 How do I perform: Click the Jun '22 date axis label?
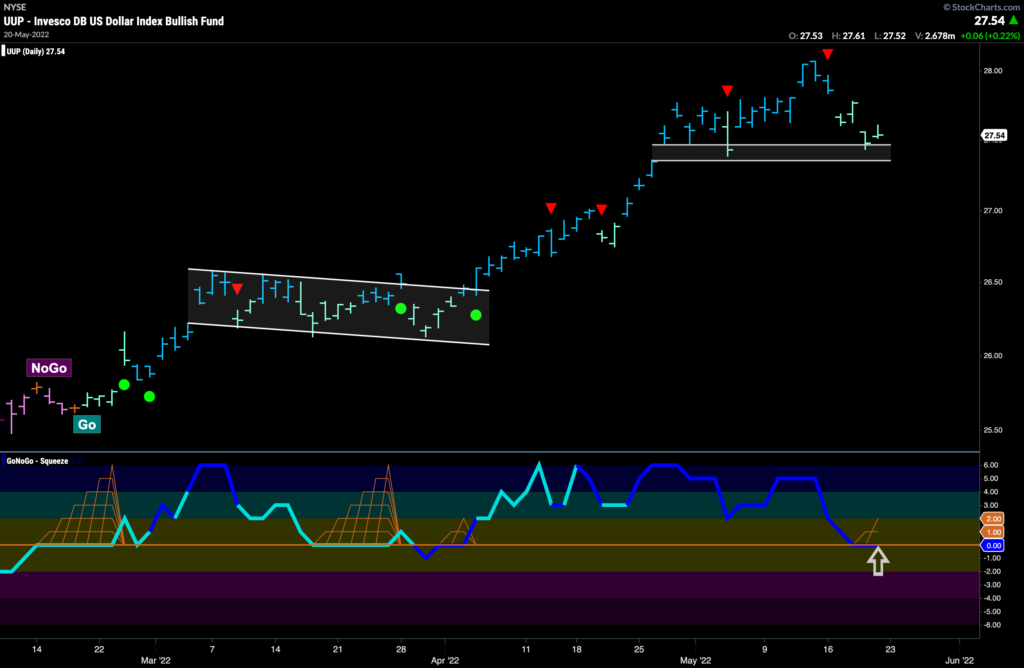tap(959, 660)
